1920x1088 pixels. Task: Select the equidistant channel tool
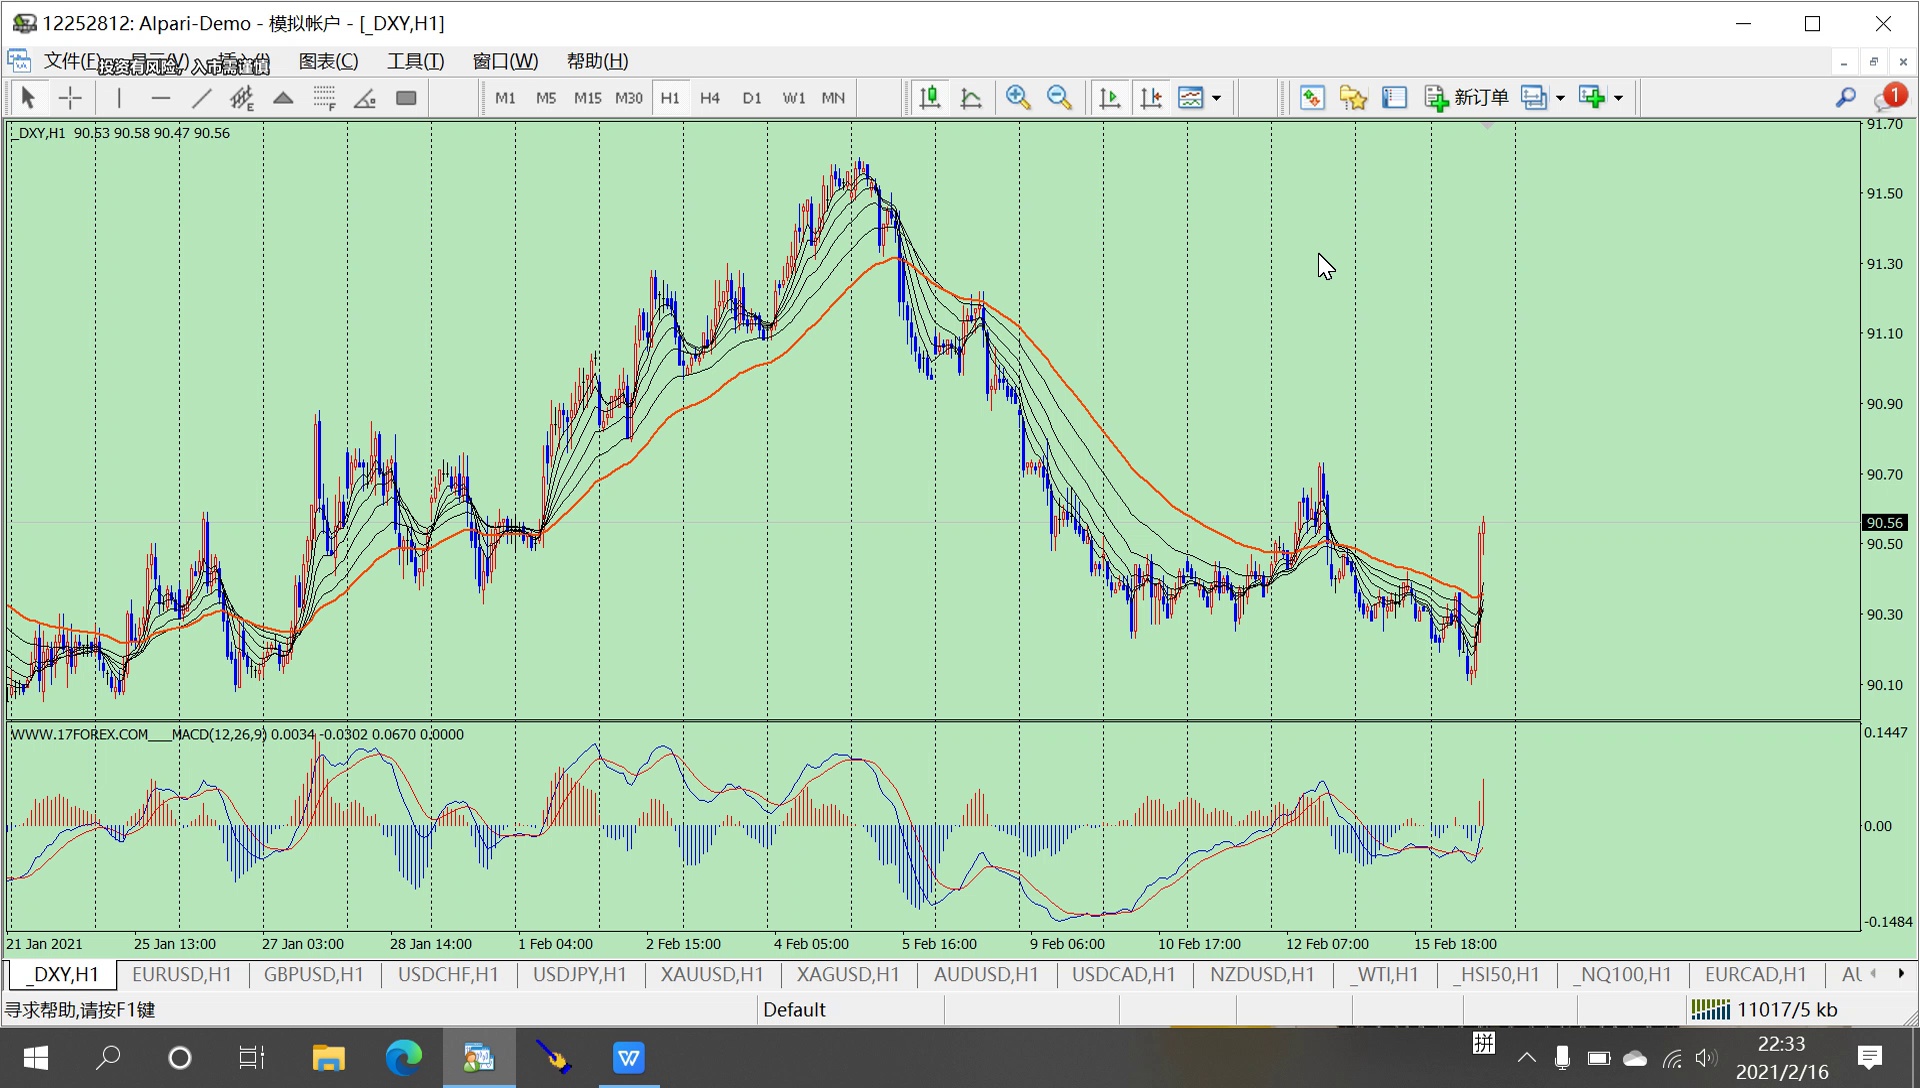242,98
